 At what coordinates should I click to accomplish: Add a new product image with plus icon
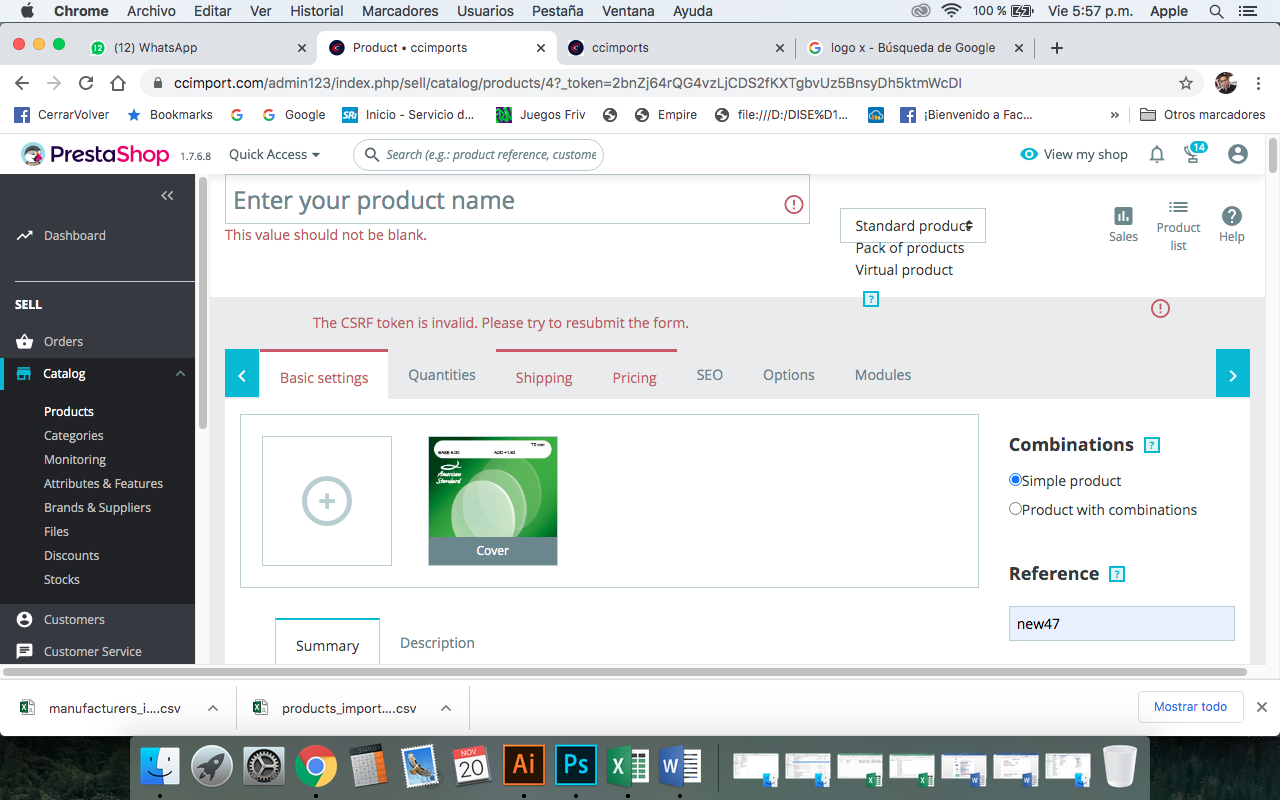pyautogui.click(x=327, y=501)
